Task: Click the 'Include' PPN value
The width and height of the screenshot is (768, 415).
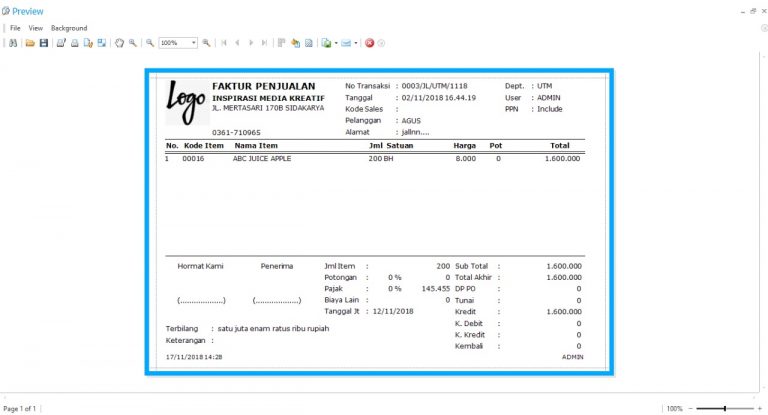Action: 550,109
